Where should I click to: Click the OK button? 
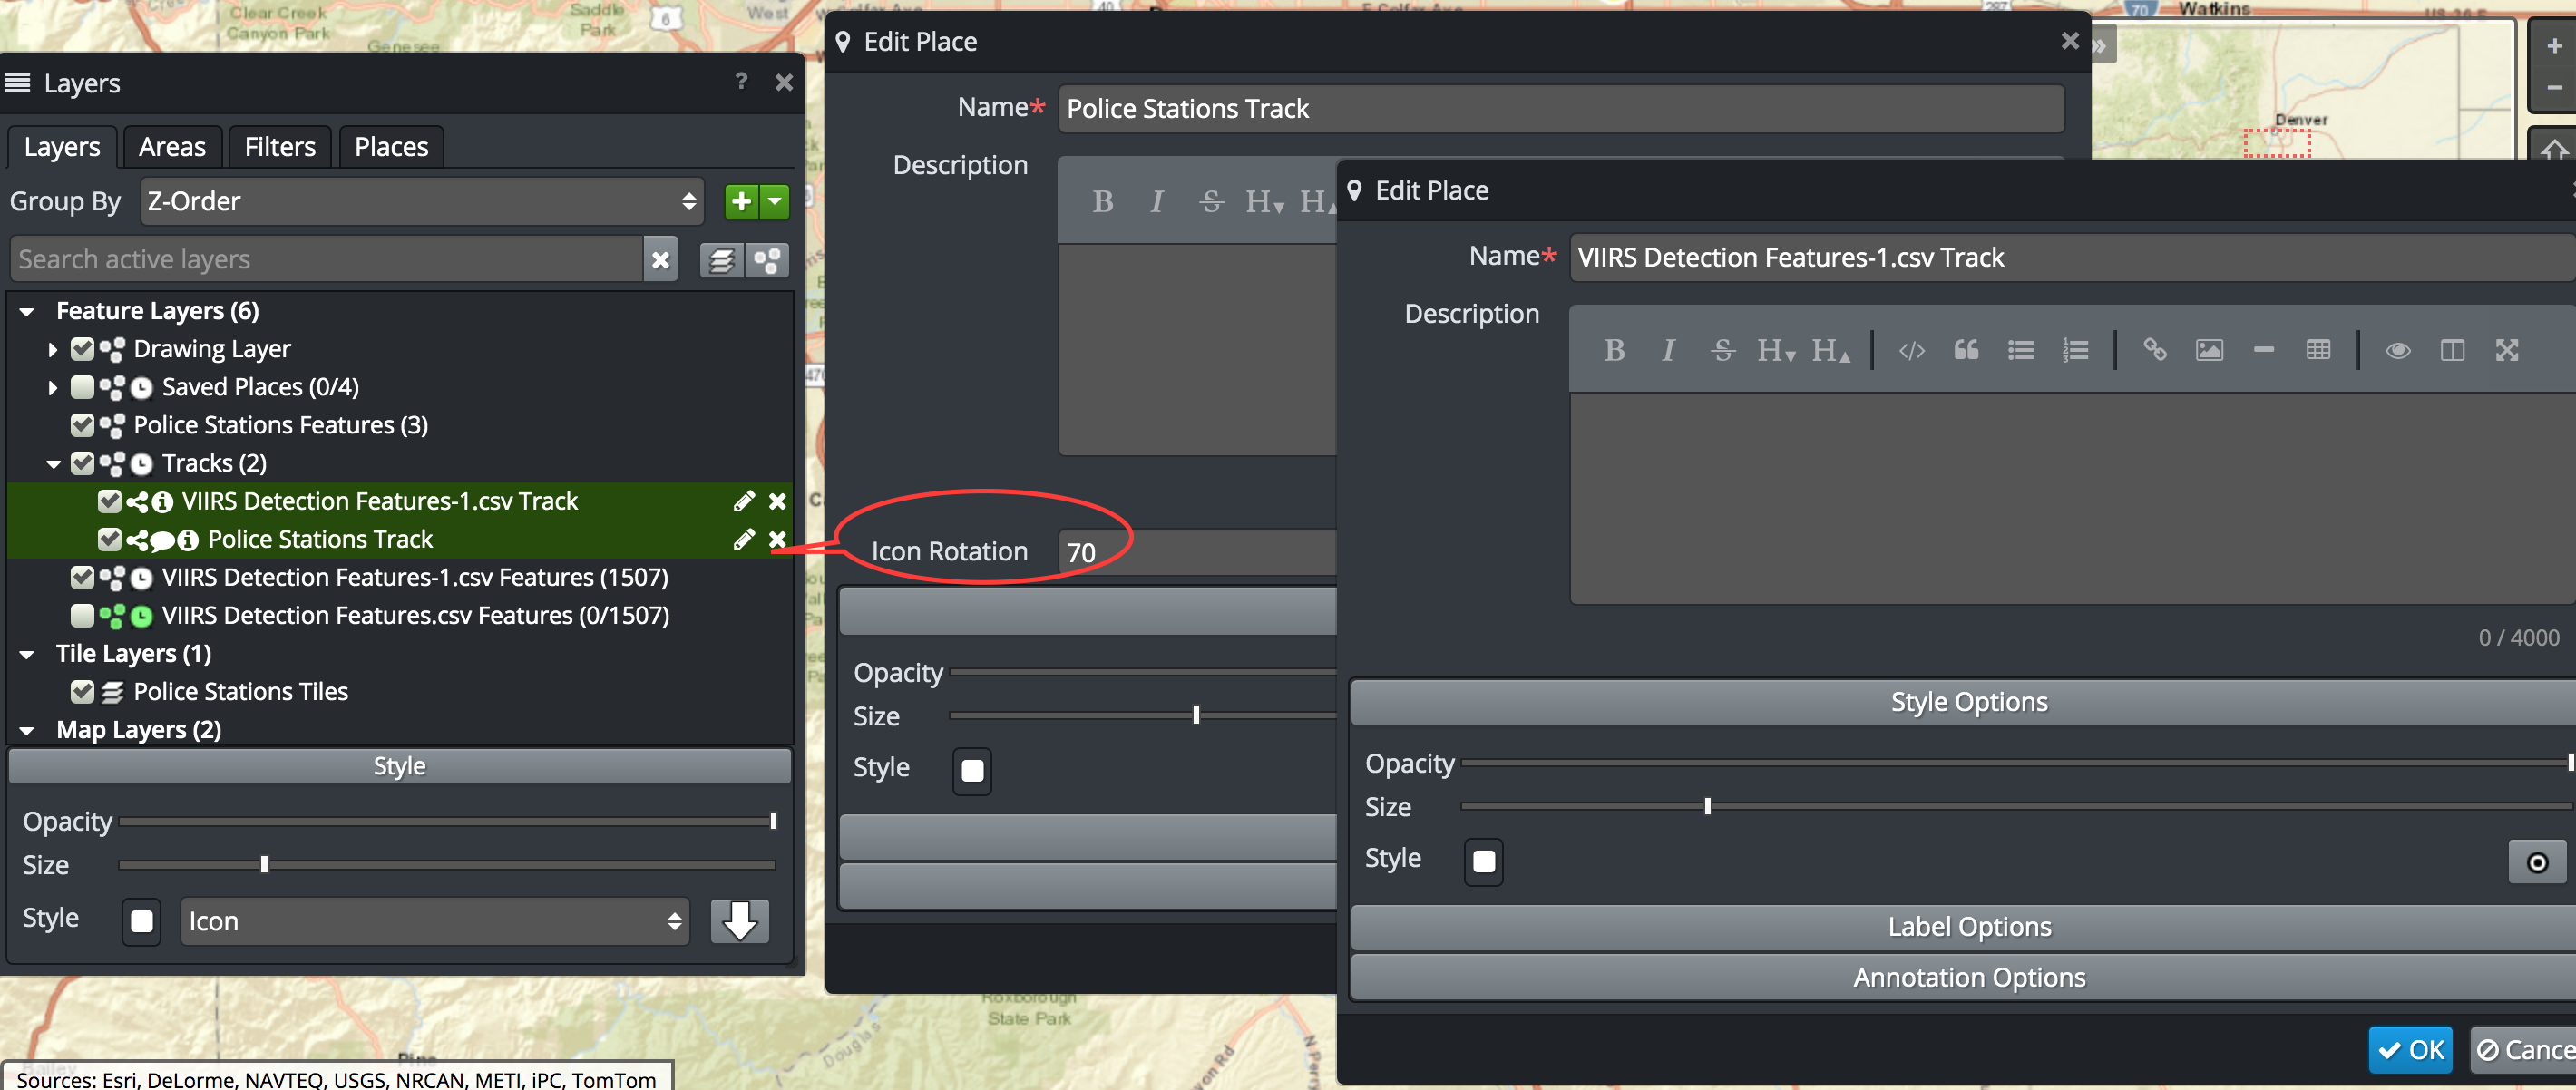click(x=2410, y=1050)
